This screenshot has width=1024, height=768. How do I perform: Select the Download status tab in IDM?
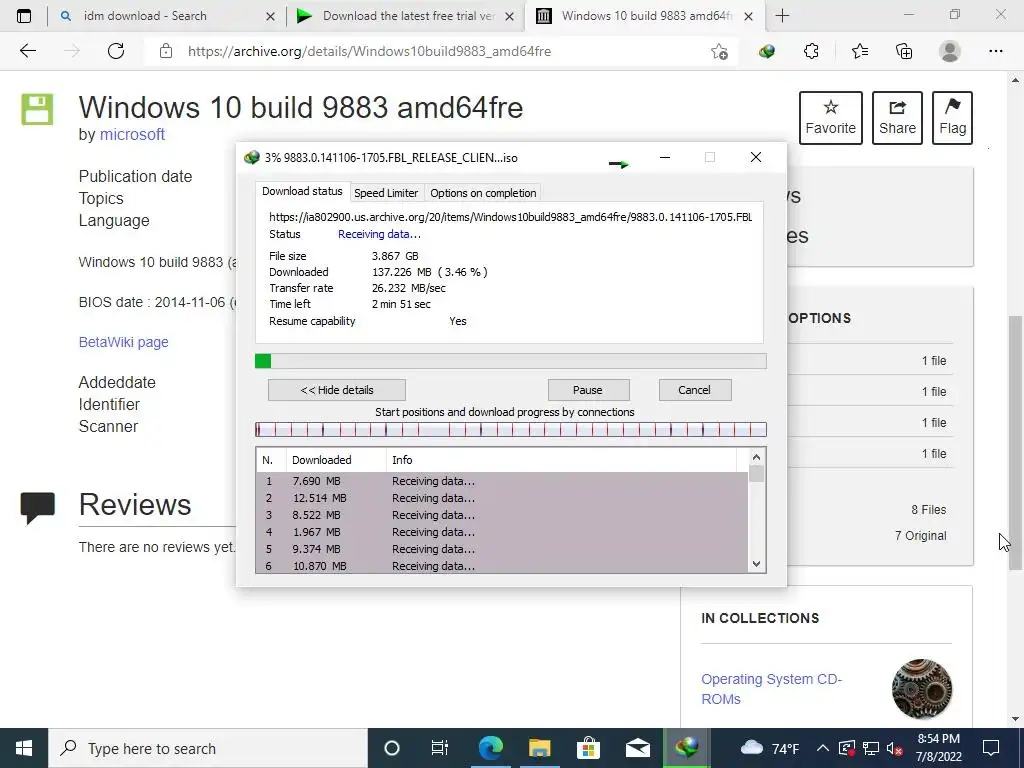pos(302,191)
